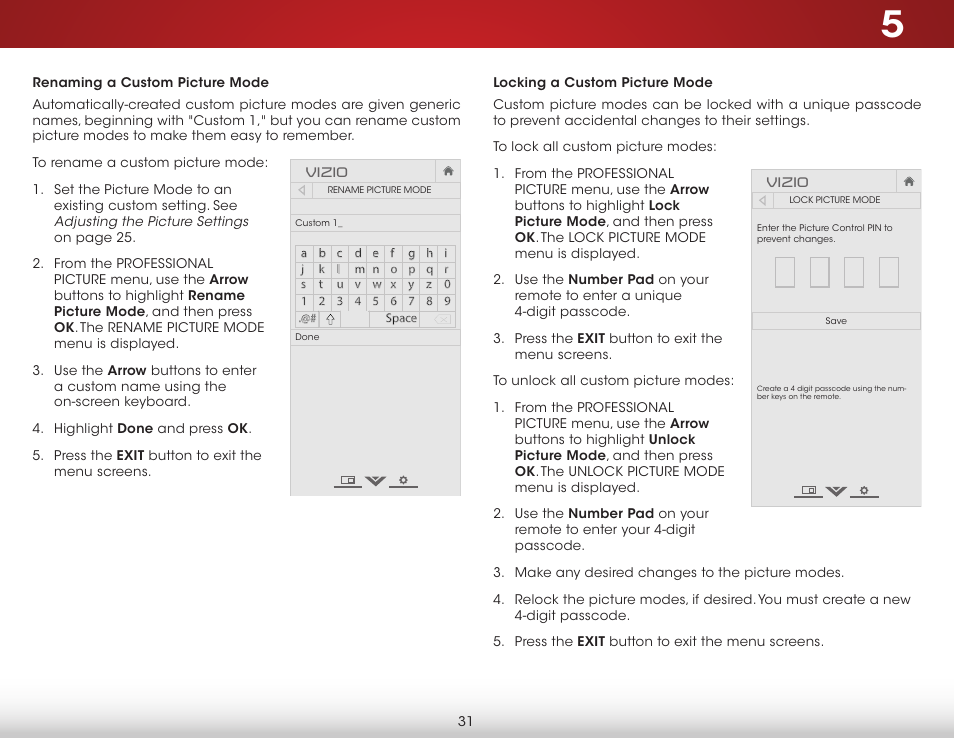
Task: Tap the number 5 key
Action: click(x=375, y=301)
